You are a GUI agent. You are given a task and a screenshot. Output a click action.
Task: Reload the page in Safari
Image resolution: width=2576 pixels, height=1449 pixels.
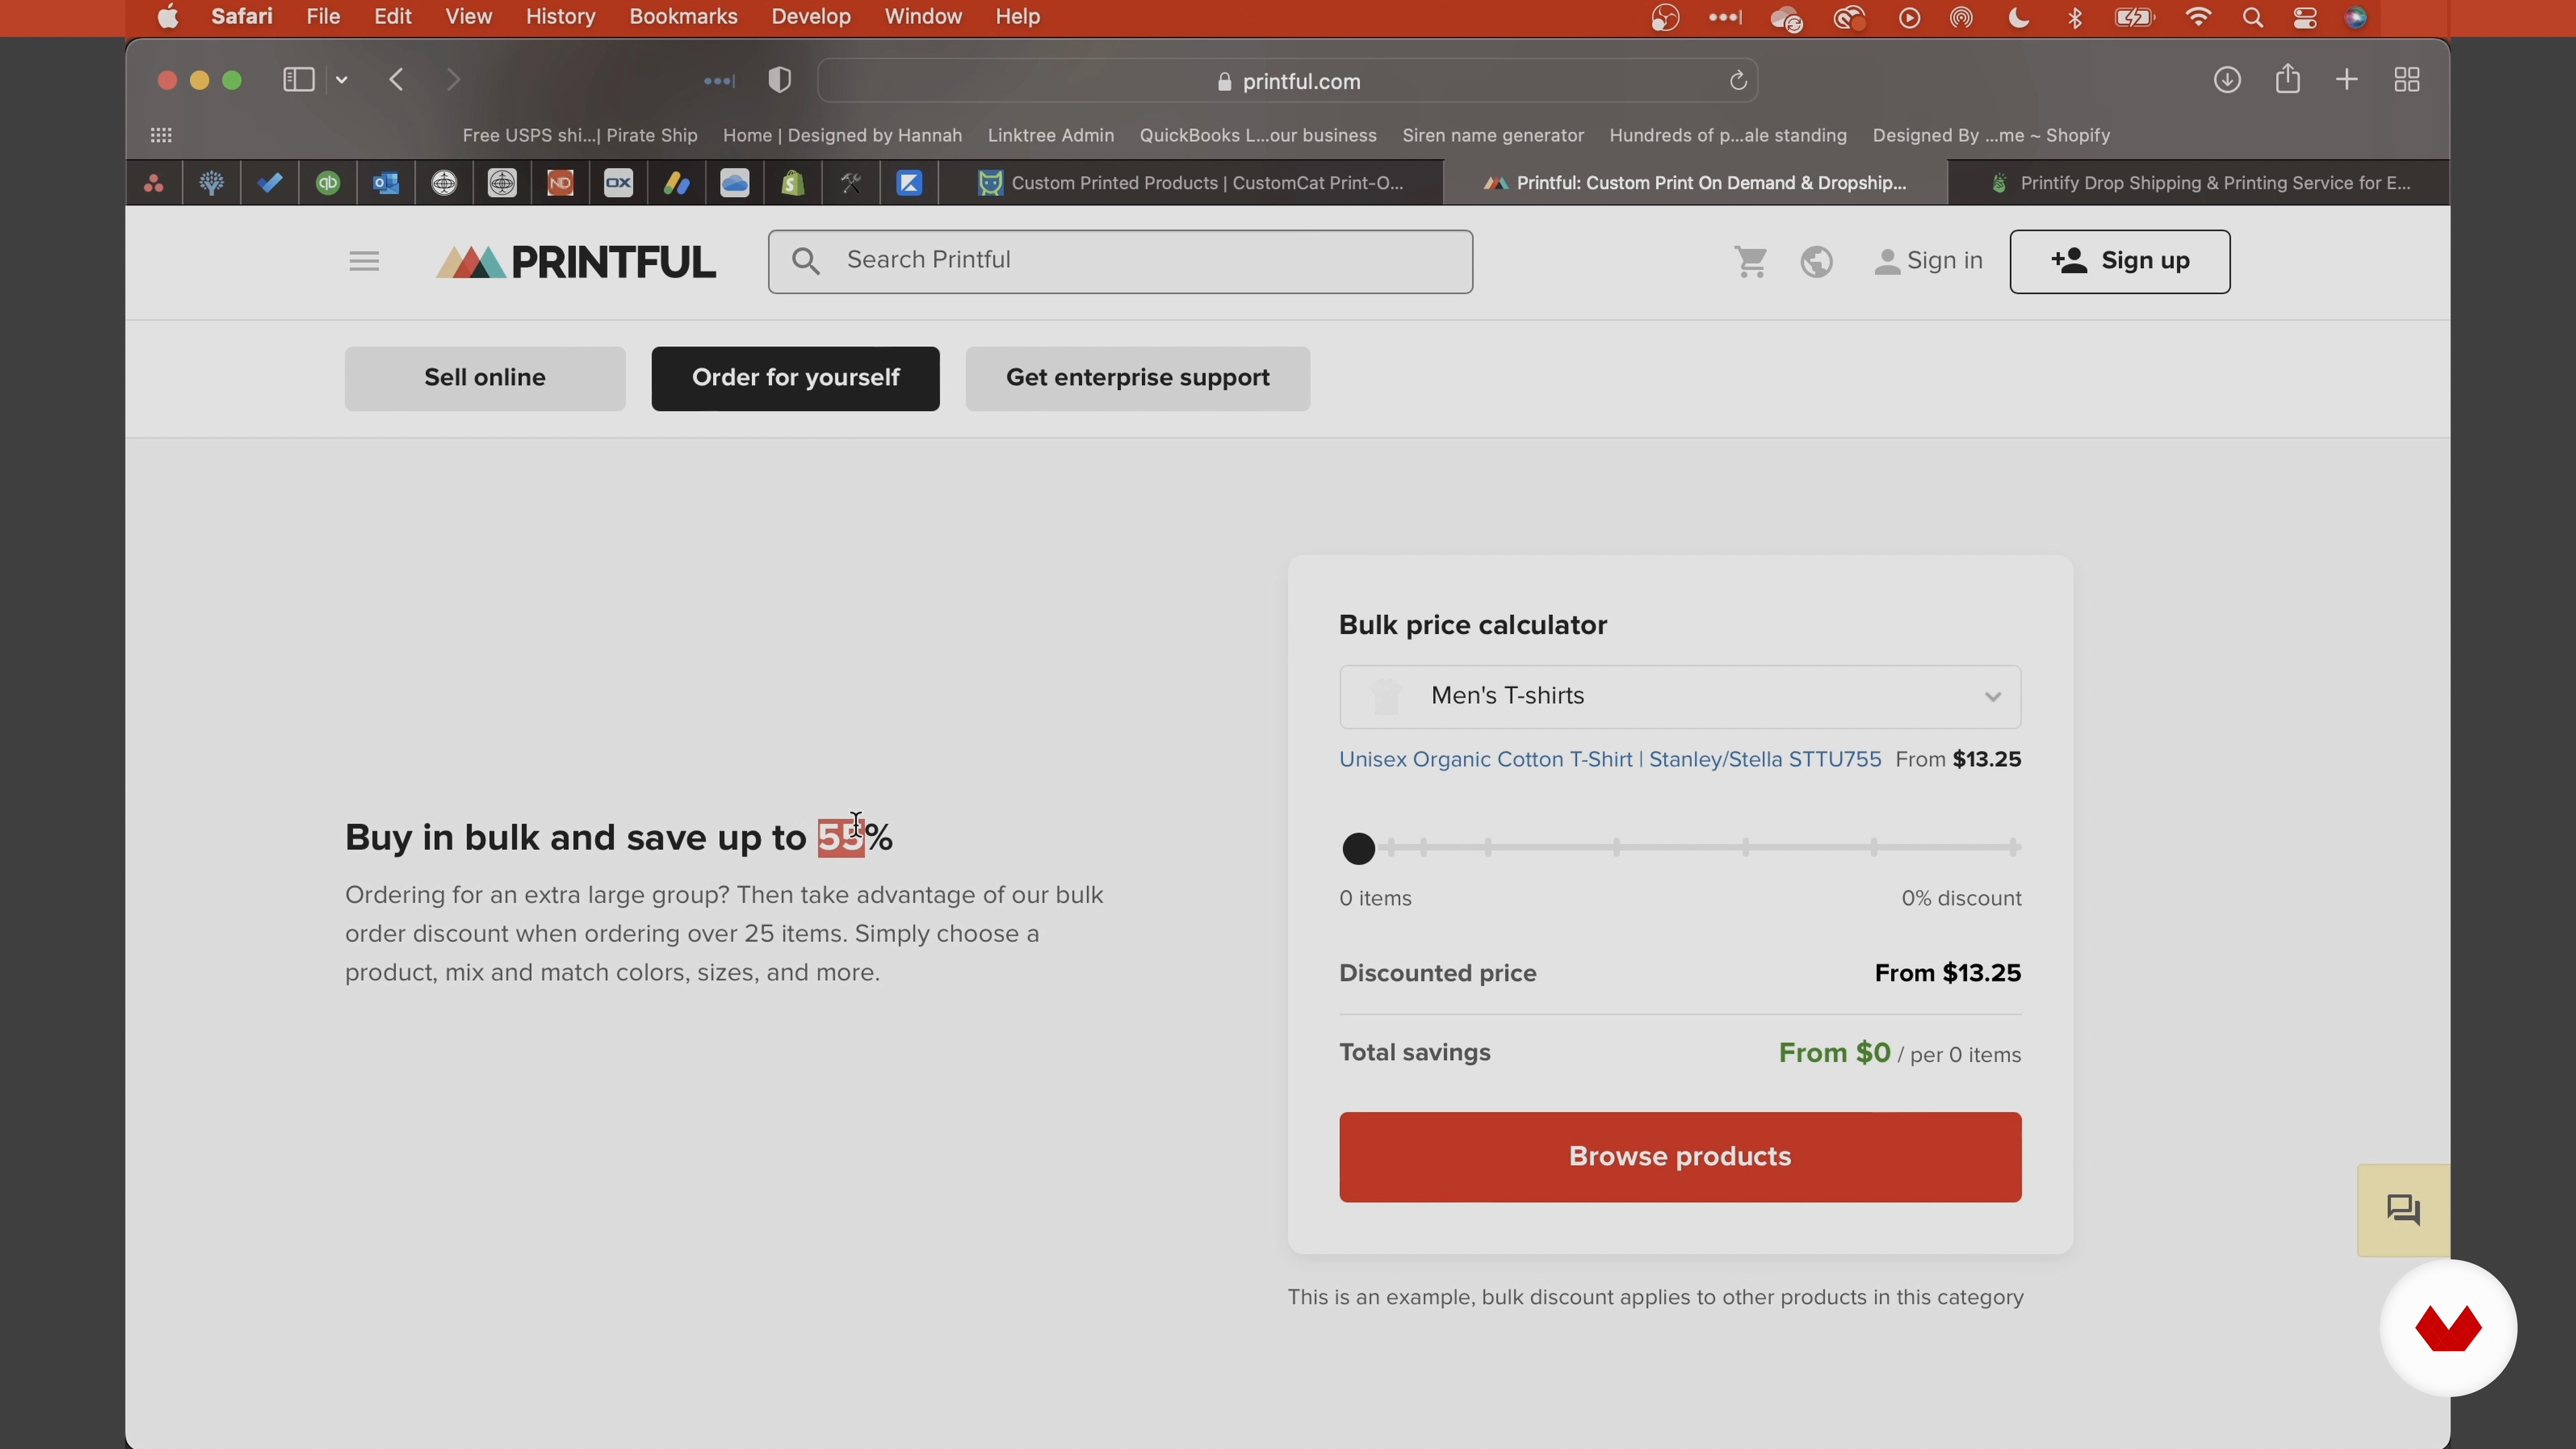tap(1738, 81)
